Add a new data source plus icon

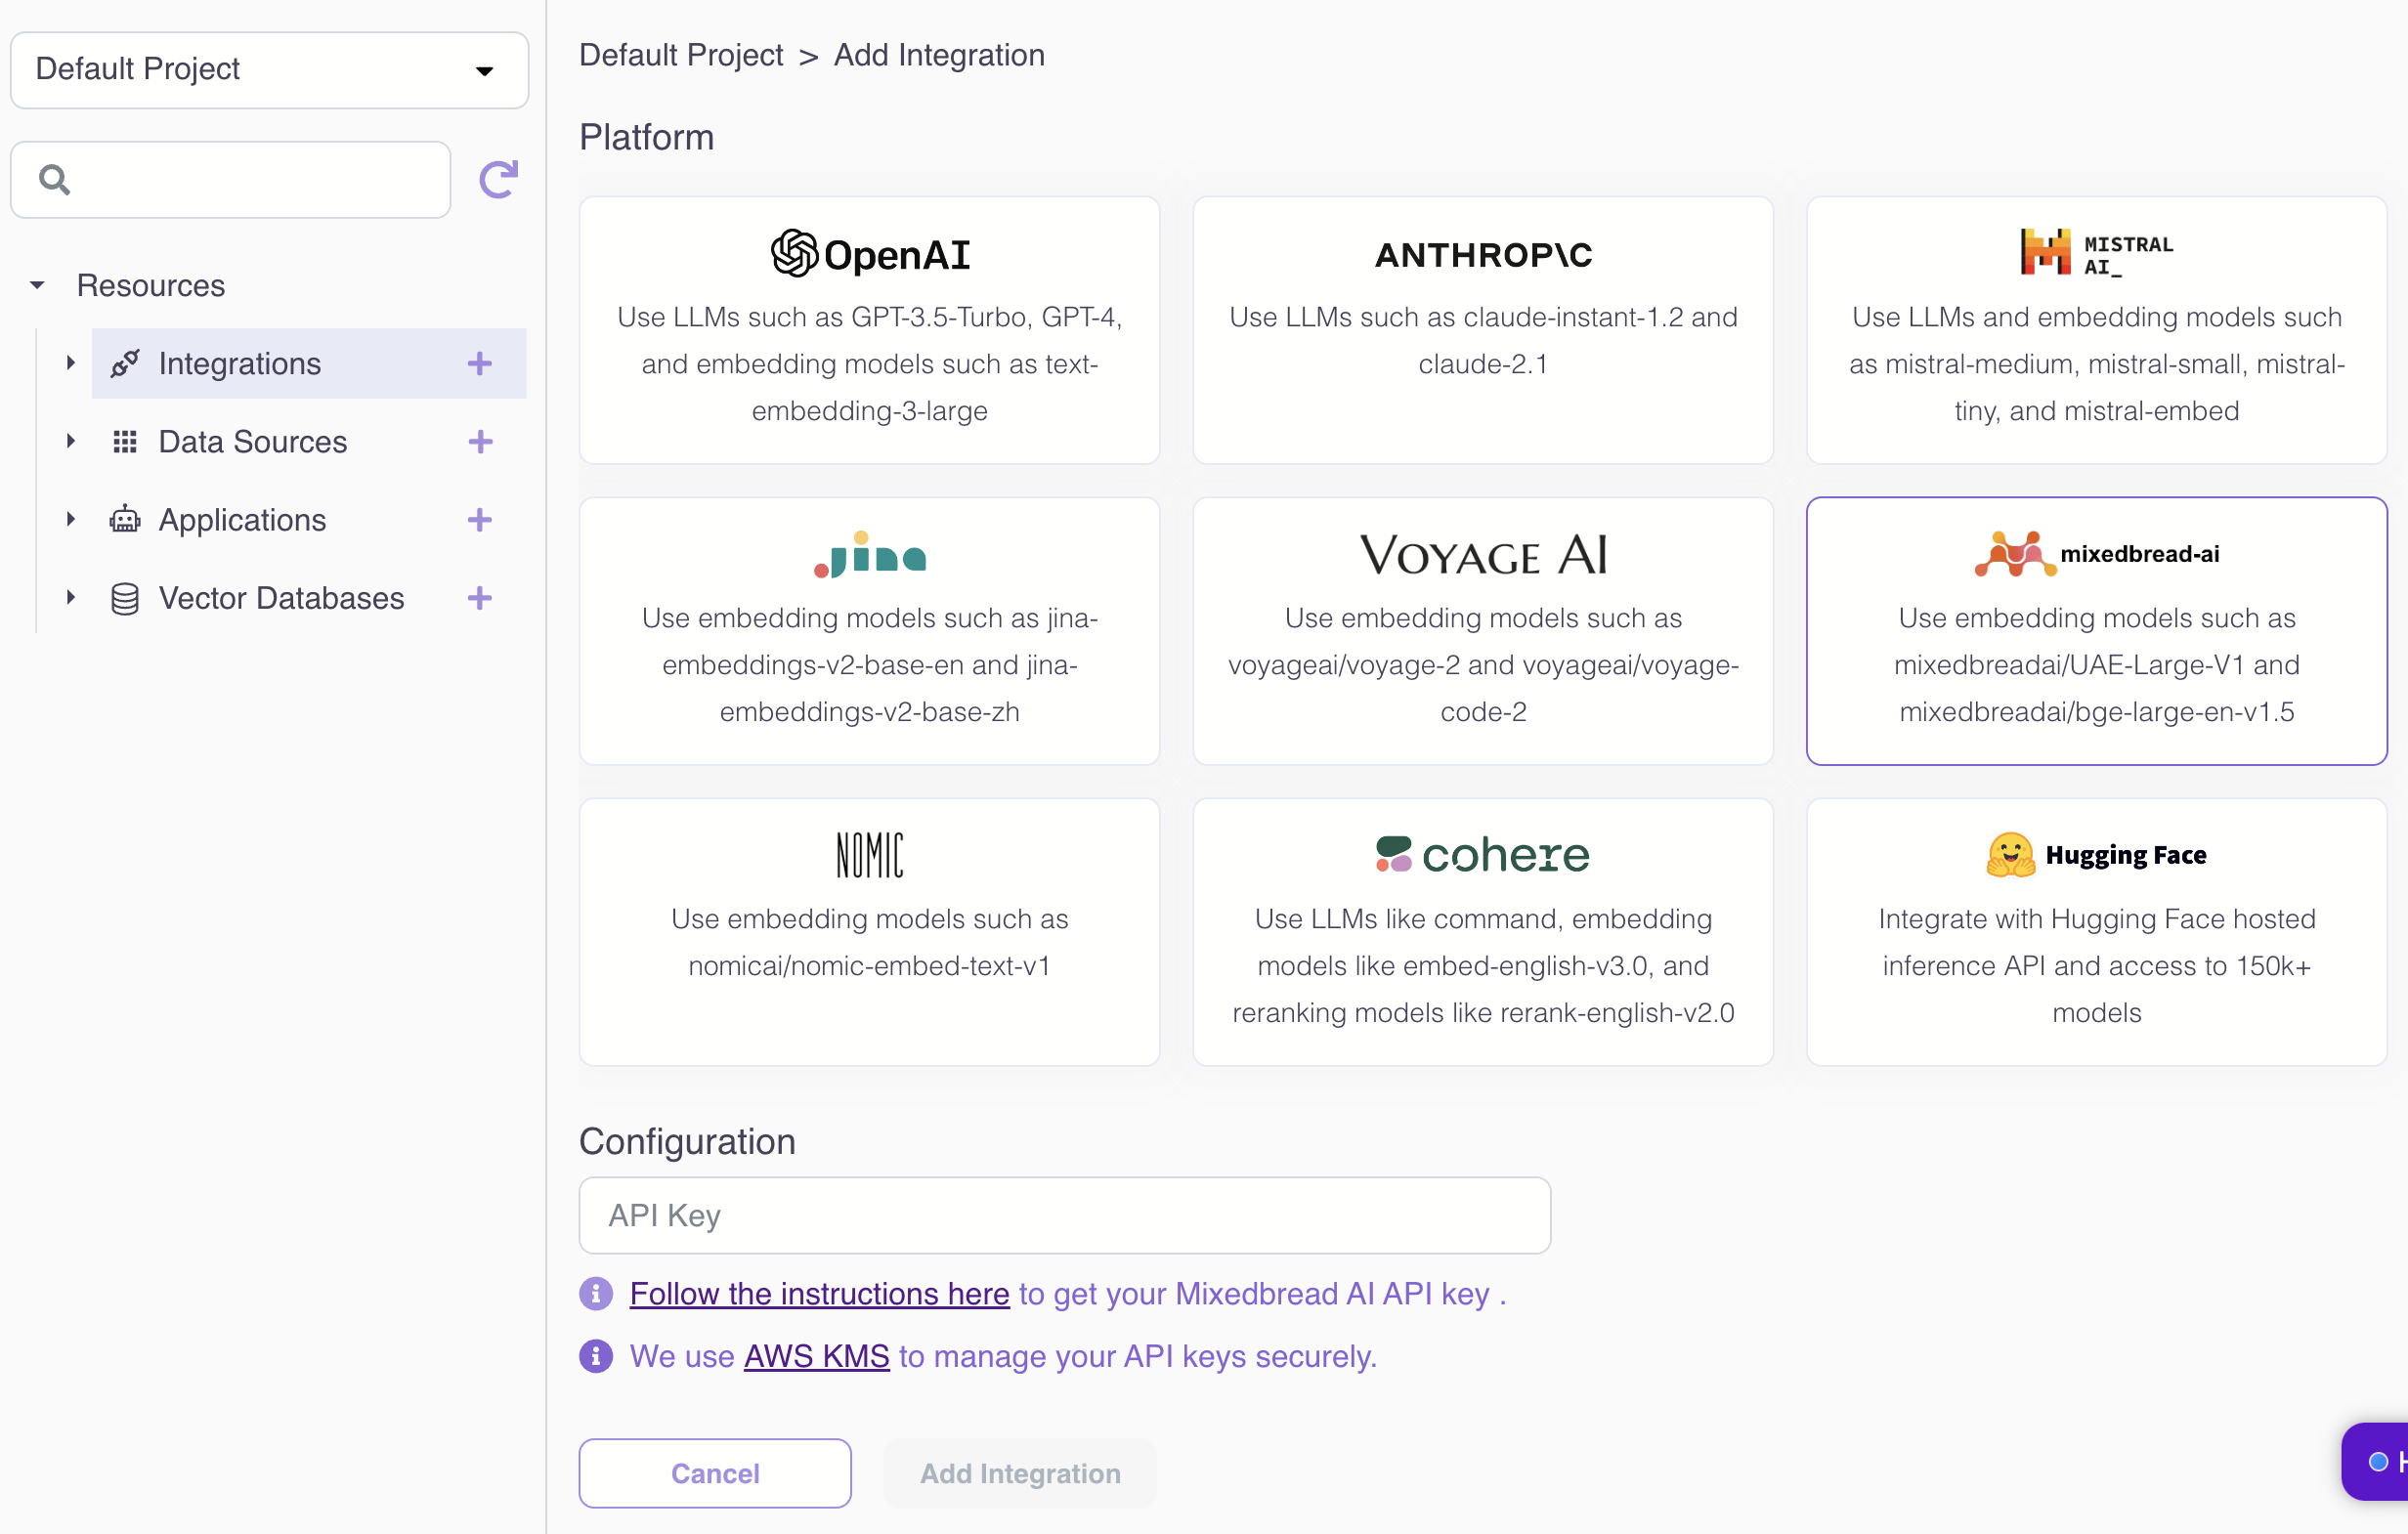click(480, 442)
